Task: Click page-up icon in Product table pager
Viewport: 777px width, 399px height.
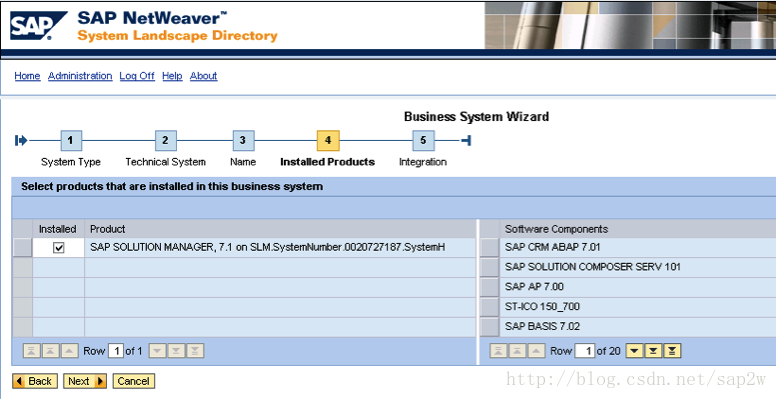Action: pyautogui.click(x=50, y=351)
